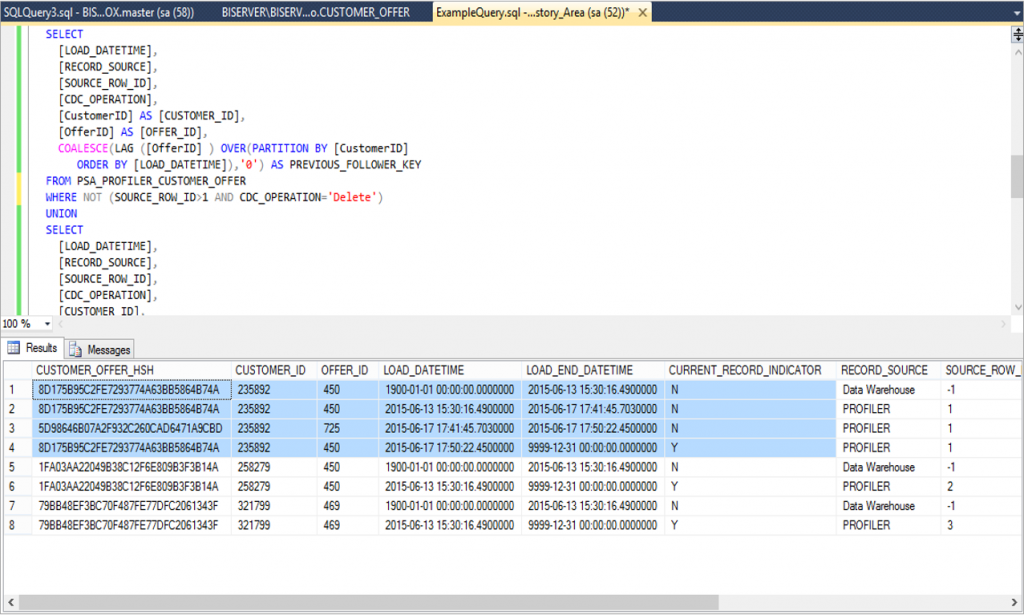Screen dimensions: 1024x615
Task: Switch to the Messages tab
Action: point(100,349)
